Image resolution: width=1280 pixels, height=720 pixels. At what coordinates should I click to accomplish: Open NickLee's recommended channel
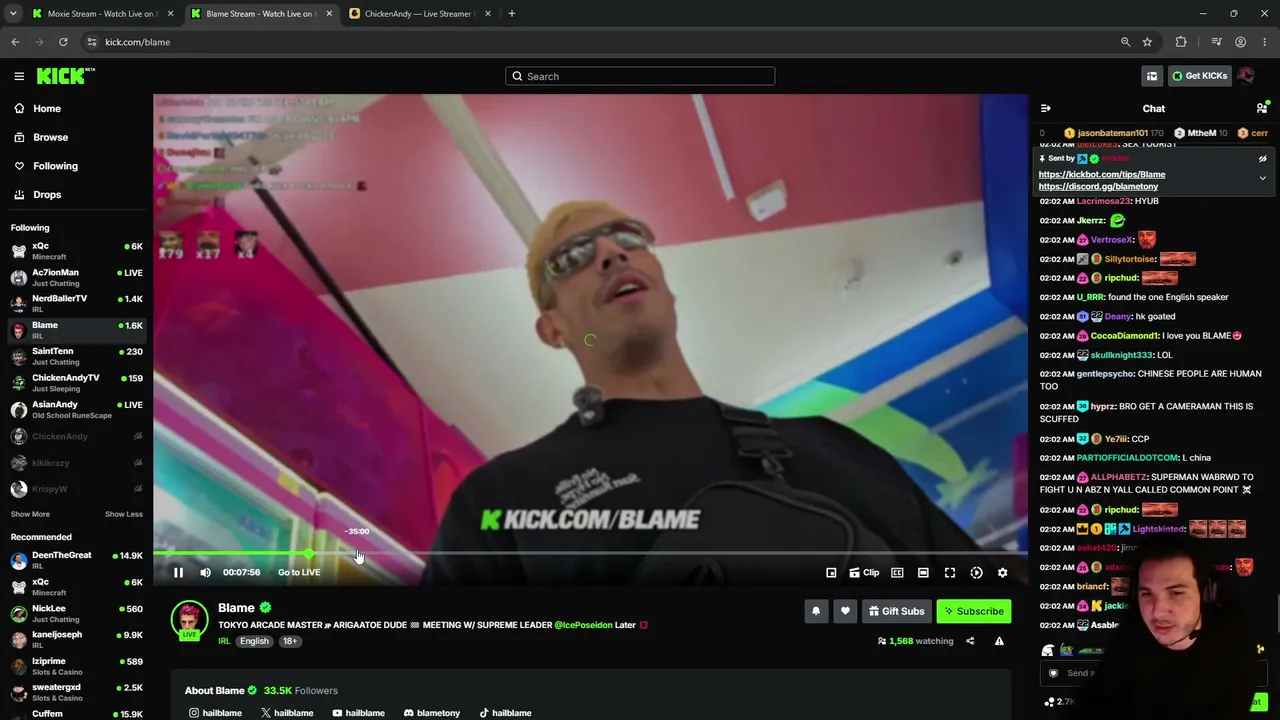(x=76, y=612)
